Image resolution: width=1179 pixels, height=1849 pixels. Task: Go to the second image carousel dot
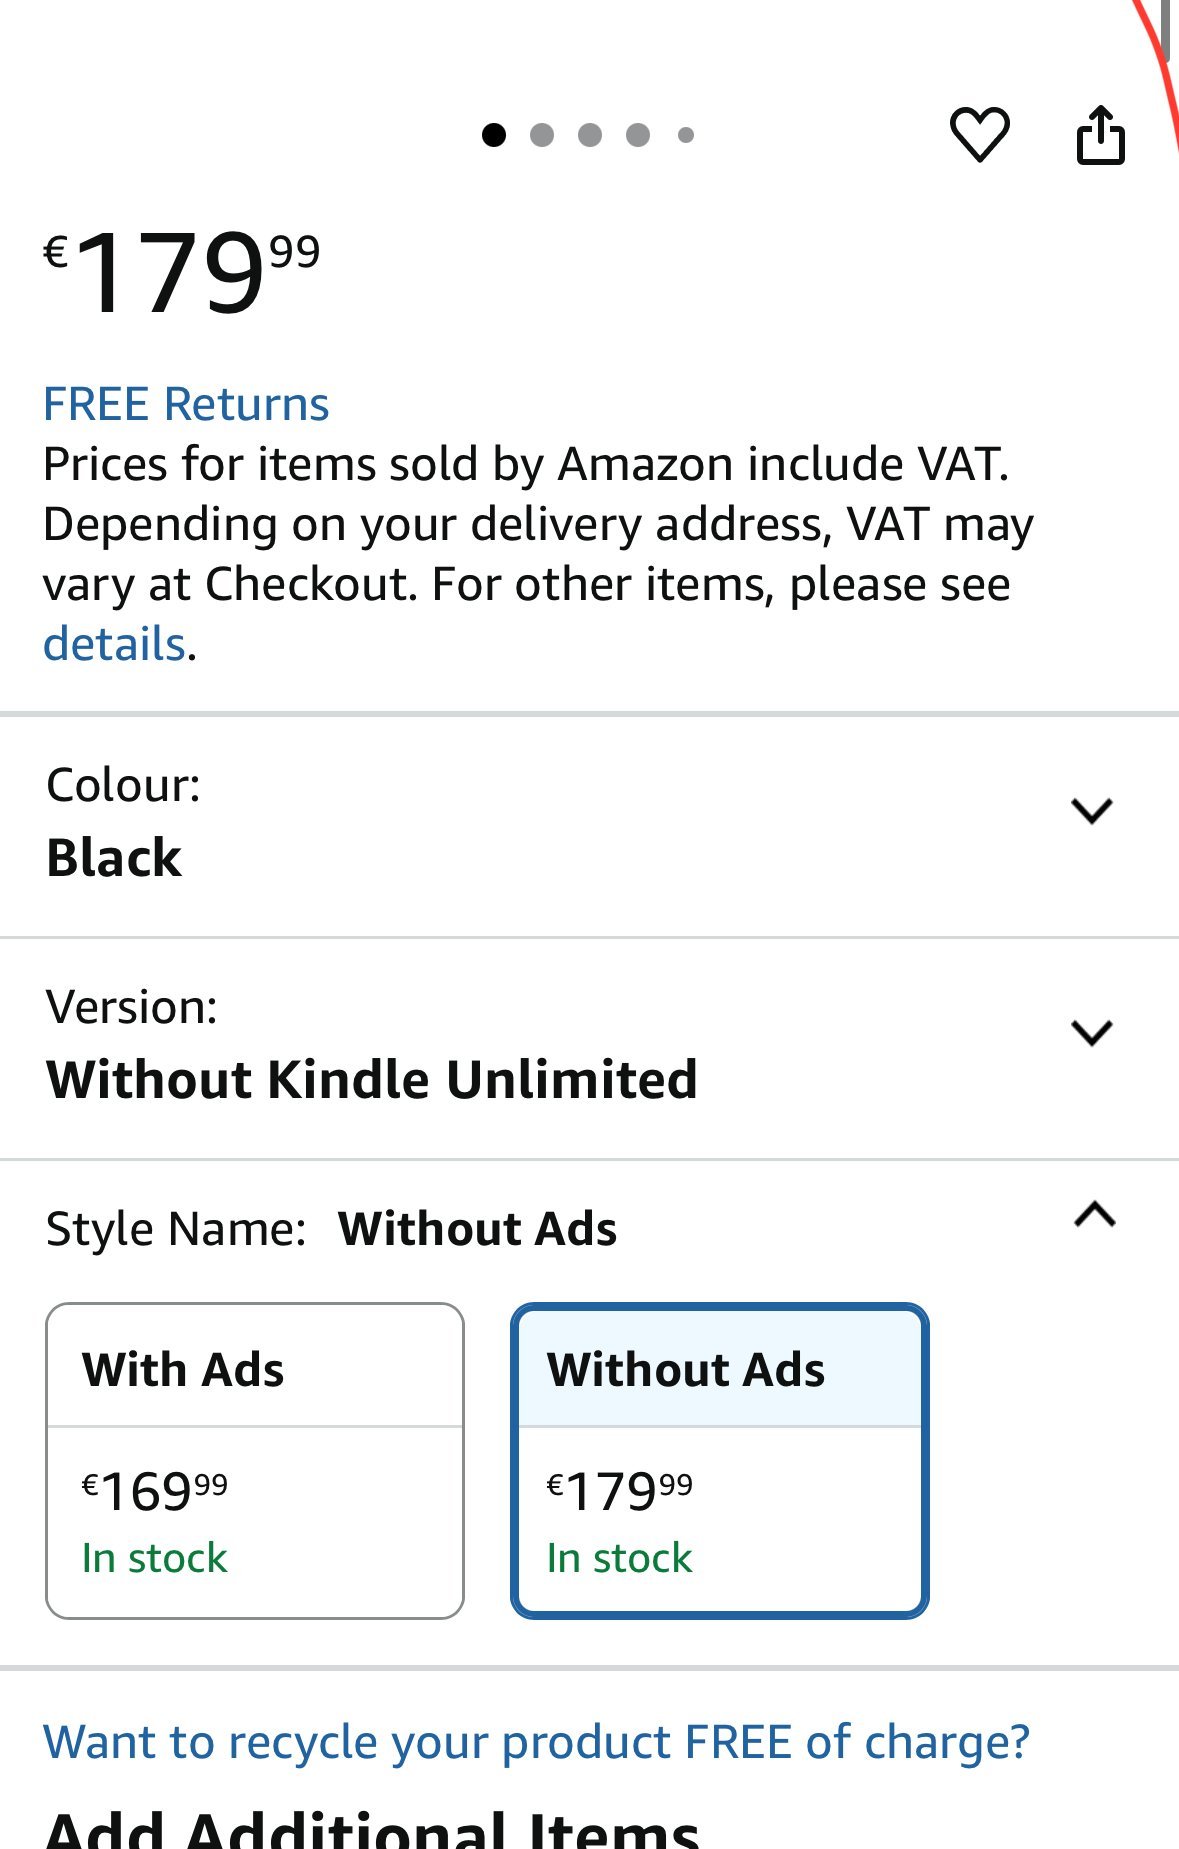pyautogui.click(x=542, y=135)
